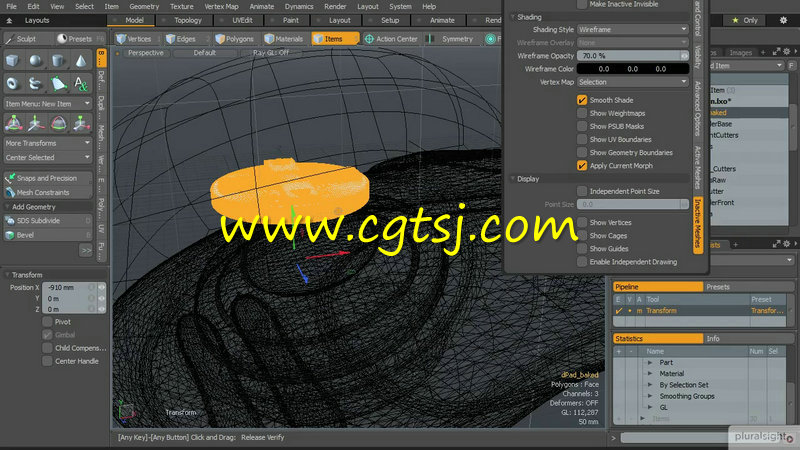This screenshot has width=800, height=450.
Task: Expand the Material statistics row
Action: coord(650,373)
